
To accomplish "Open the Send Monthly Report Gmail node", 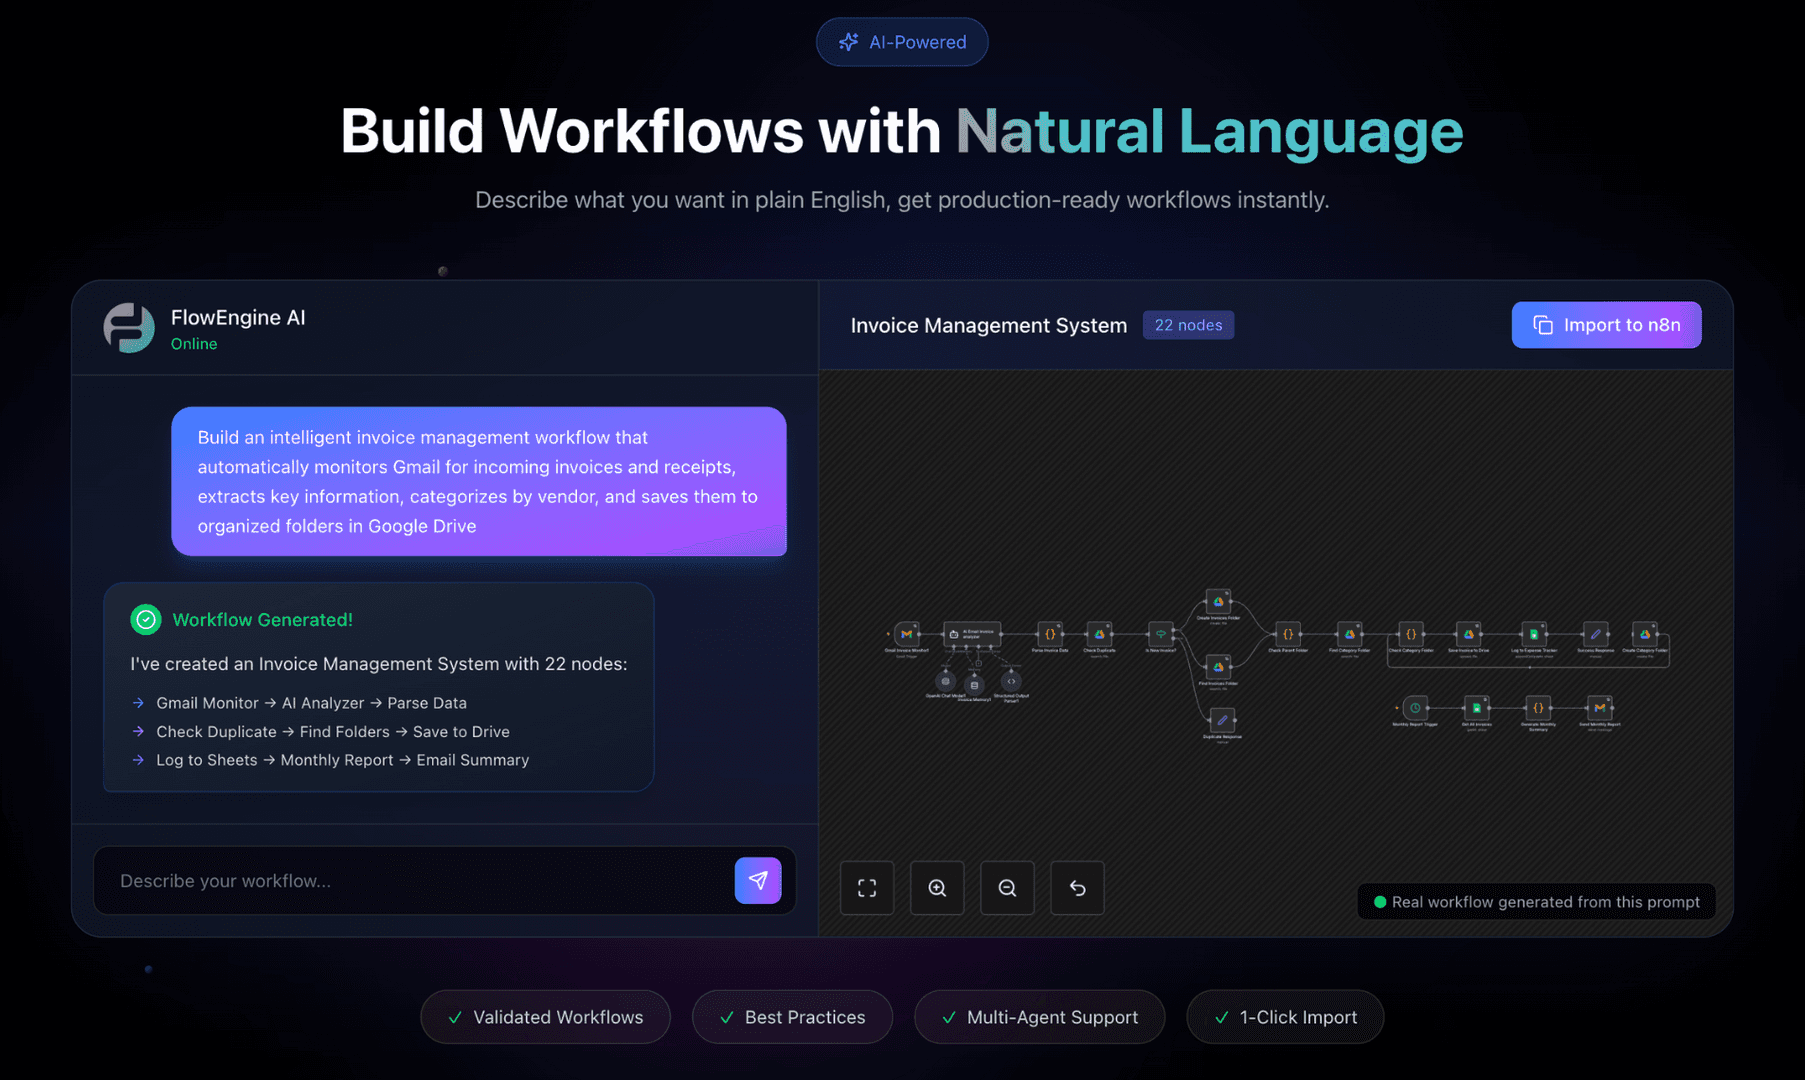I will [x=1601, y=708].
